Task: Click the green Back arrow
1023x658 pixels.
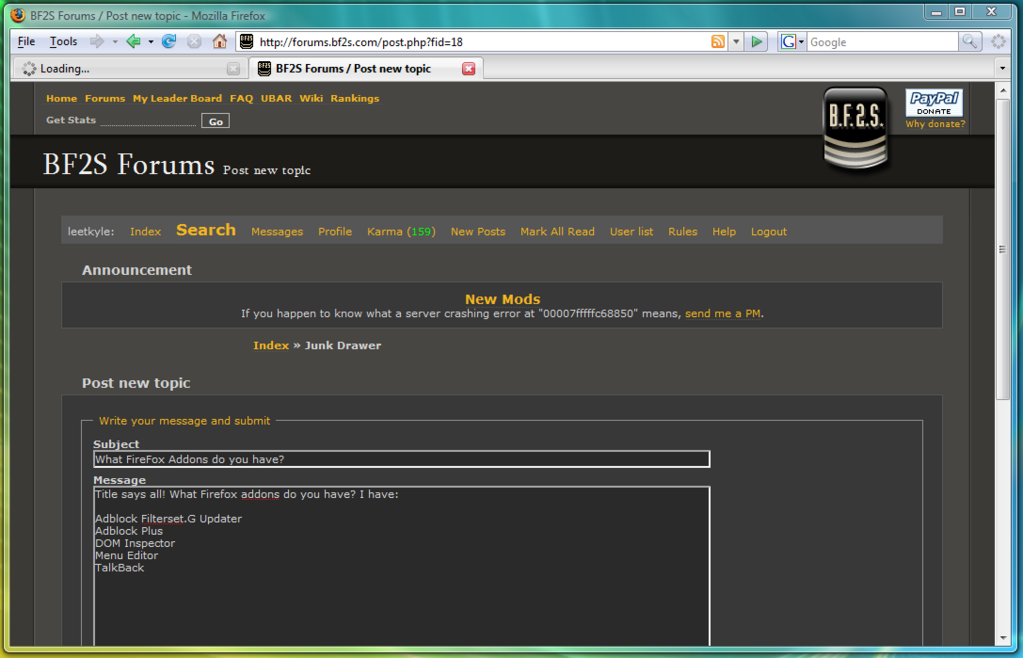Action: 133,42
